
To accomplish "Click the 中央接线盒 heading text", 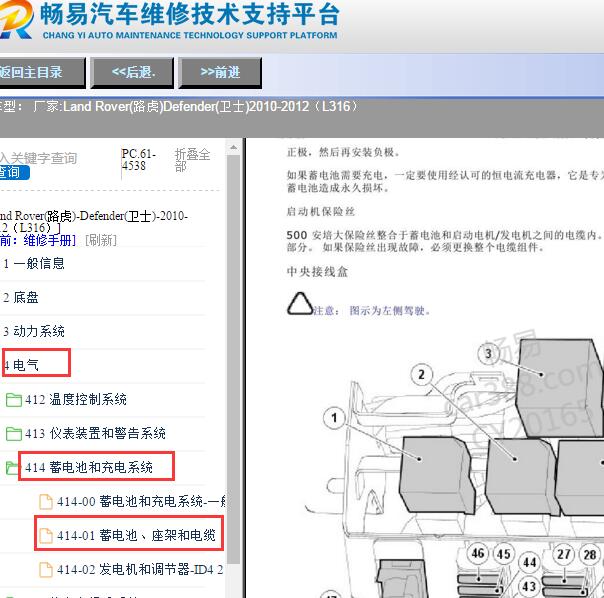I will tap(317, 272).
